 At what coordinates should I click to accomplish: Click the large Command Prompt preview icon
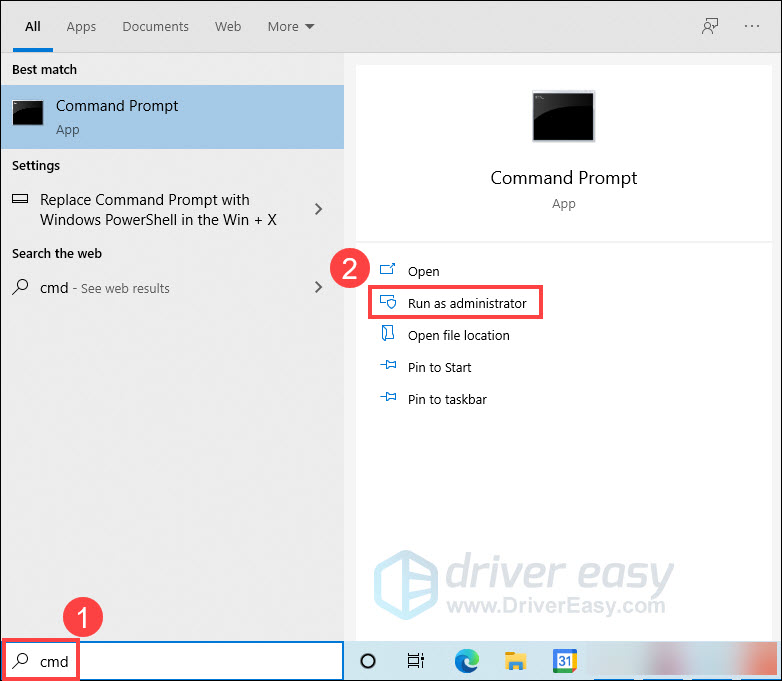coord(563,116)
